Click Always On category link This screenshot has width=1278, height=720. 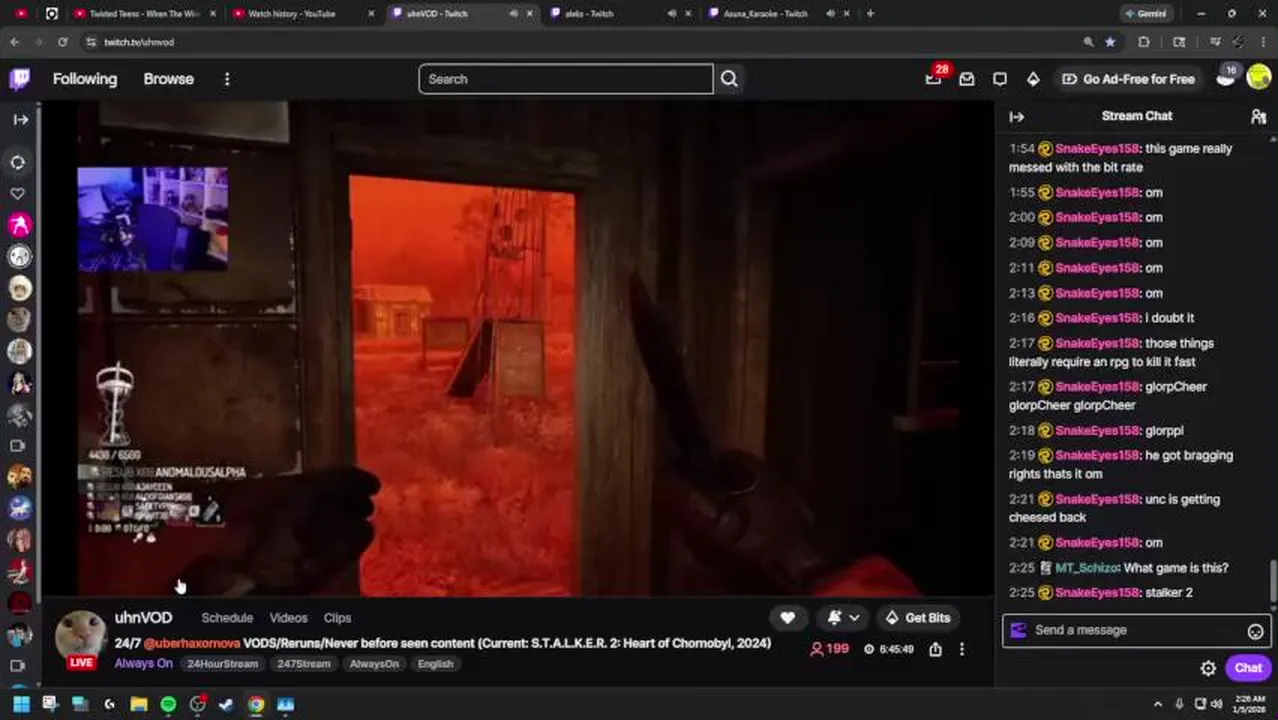click(x=143, y=663)
